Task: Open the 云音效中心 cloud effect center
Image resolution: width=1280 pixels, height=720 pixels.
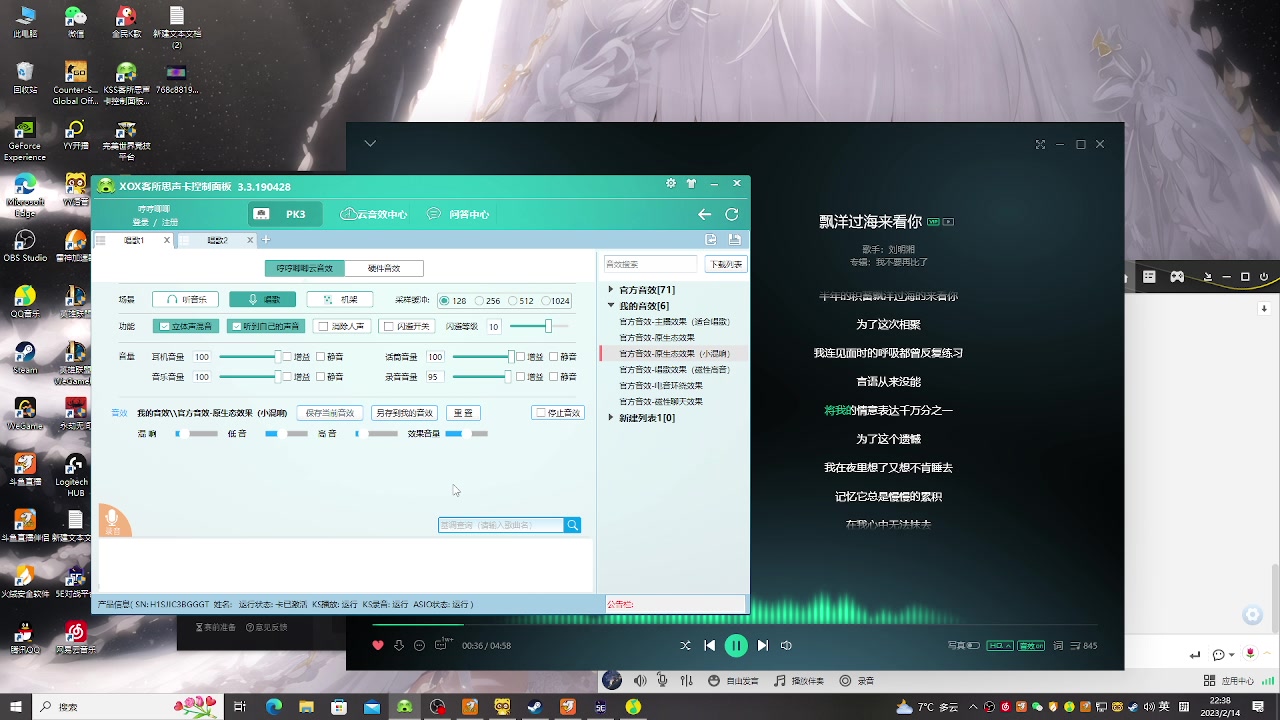Action: (x=372, y=213)
